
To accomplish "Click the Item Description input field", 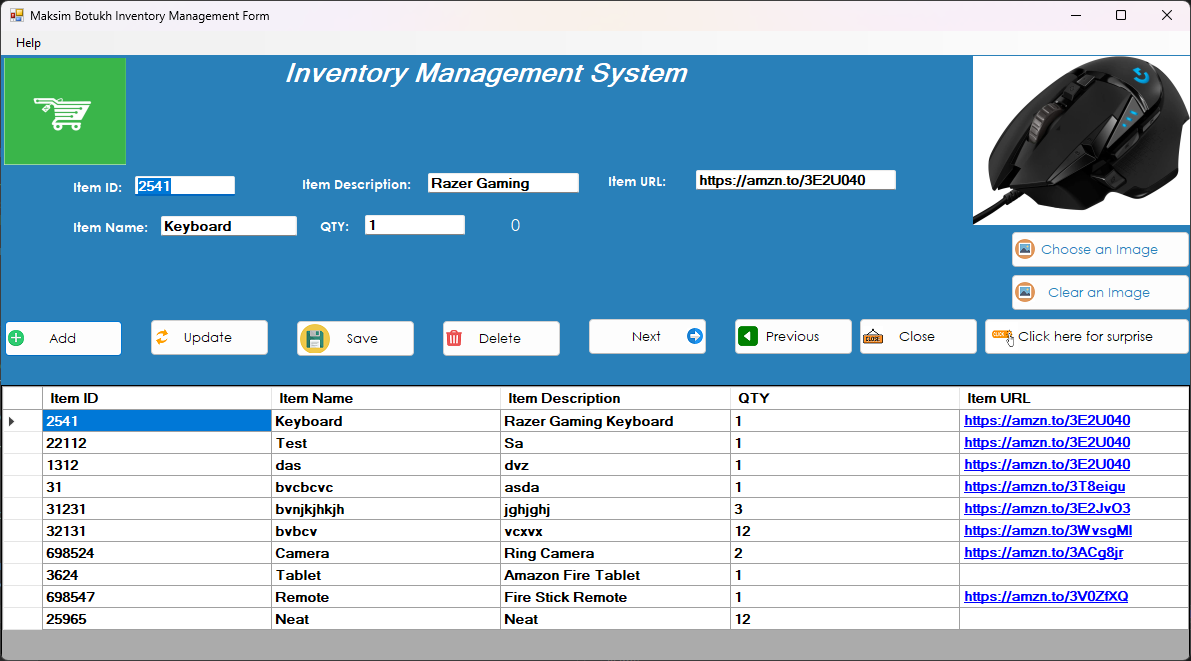I will point(503,183).
